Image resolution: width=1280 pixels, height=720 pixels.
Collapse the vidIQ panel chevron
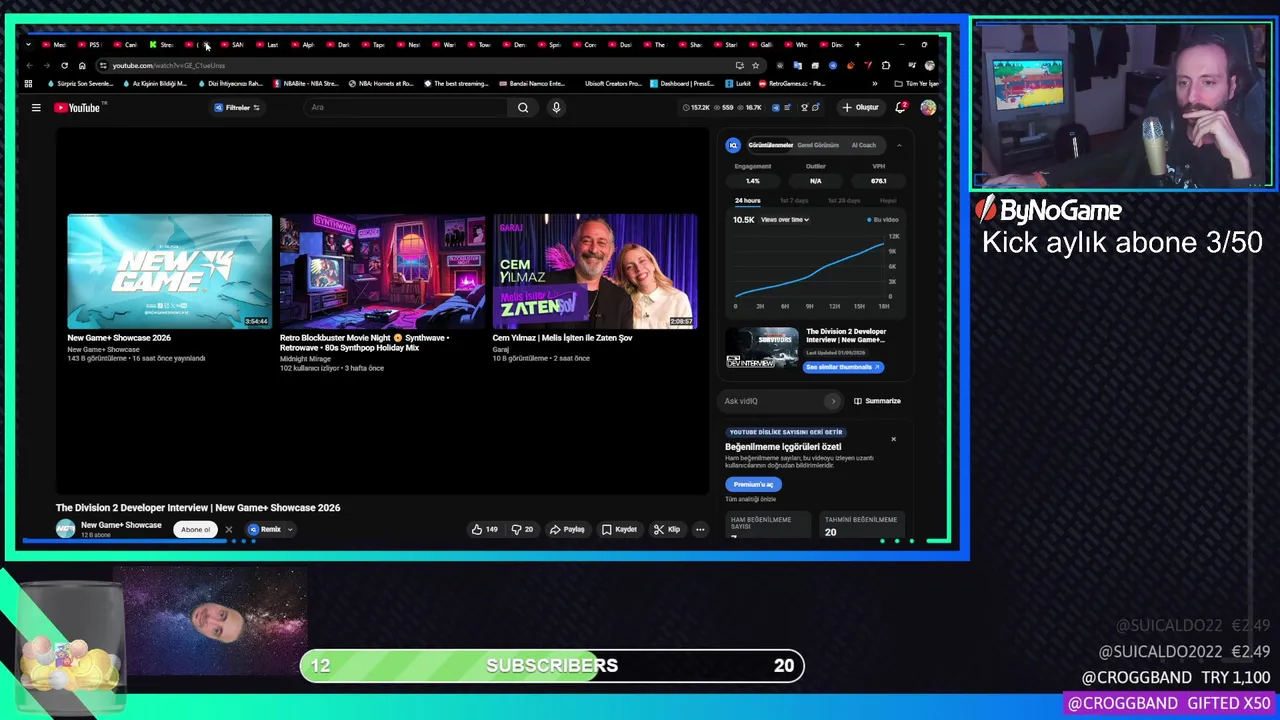pos(898,145)
